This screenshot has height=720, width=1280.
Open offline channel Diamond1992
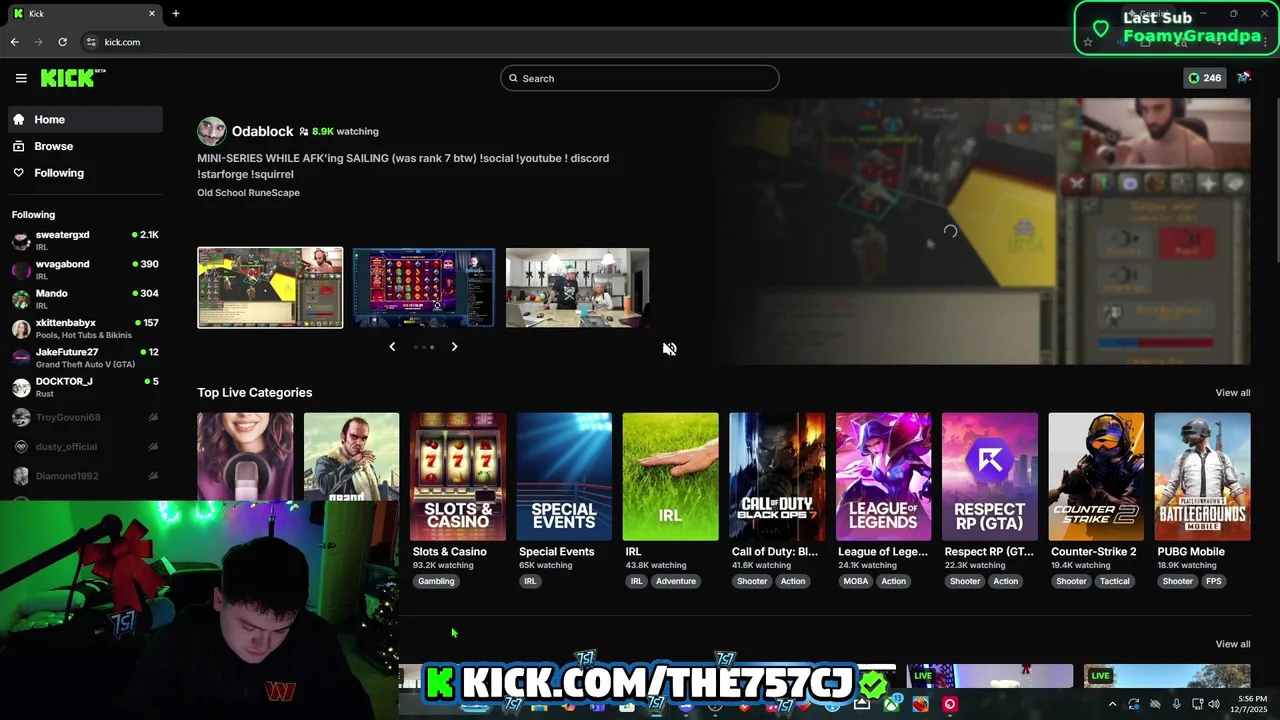(x=85, y=476)
